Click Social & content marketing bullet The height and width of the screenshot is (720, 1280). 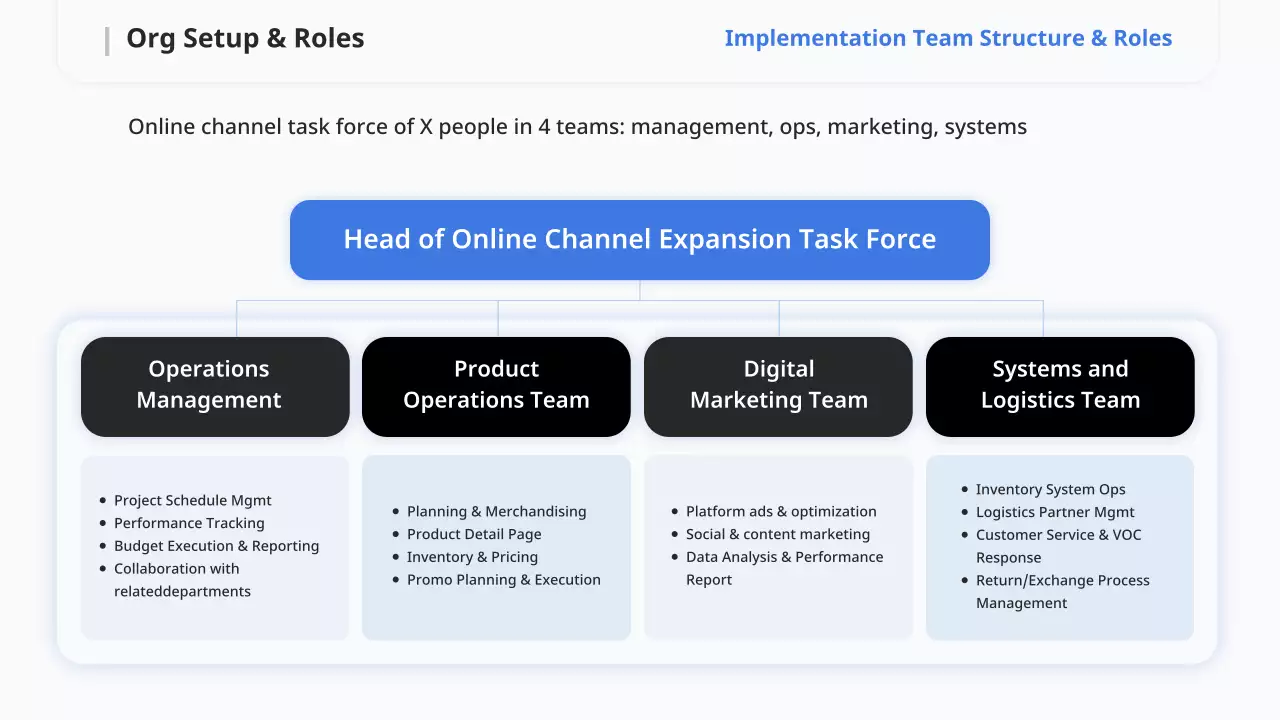[x=777, y=535]
